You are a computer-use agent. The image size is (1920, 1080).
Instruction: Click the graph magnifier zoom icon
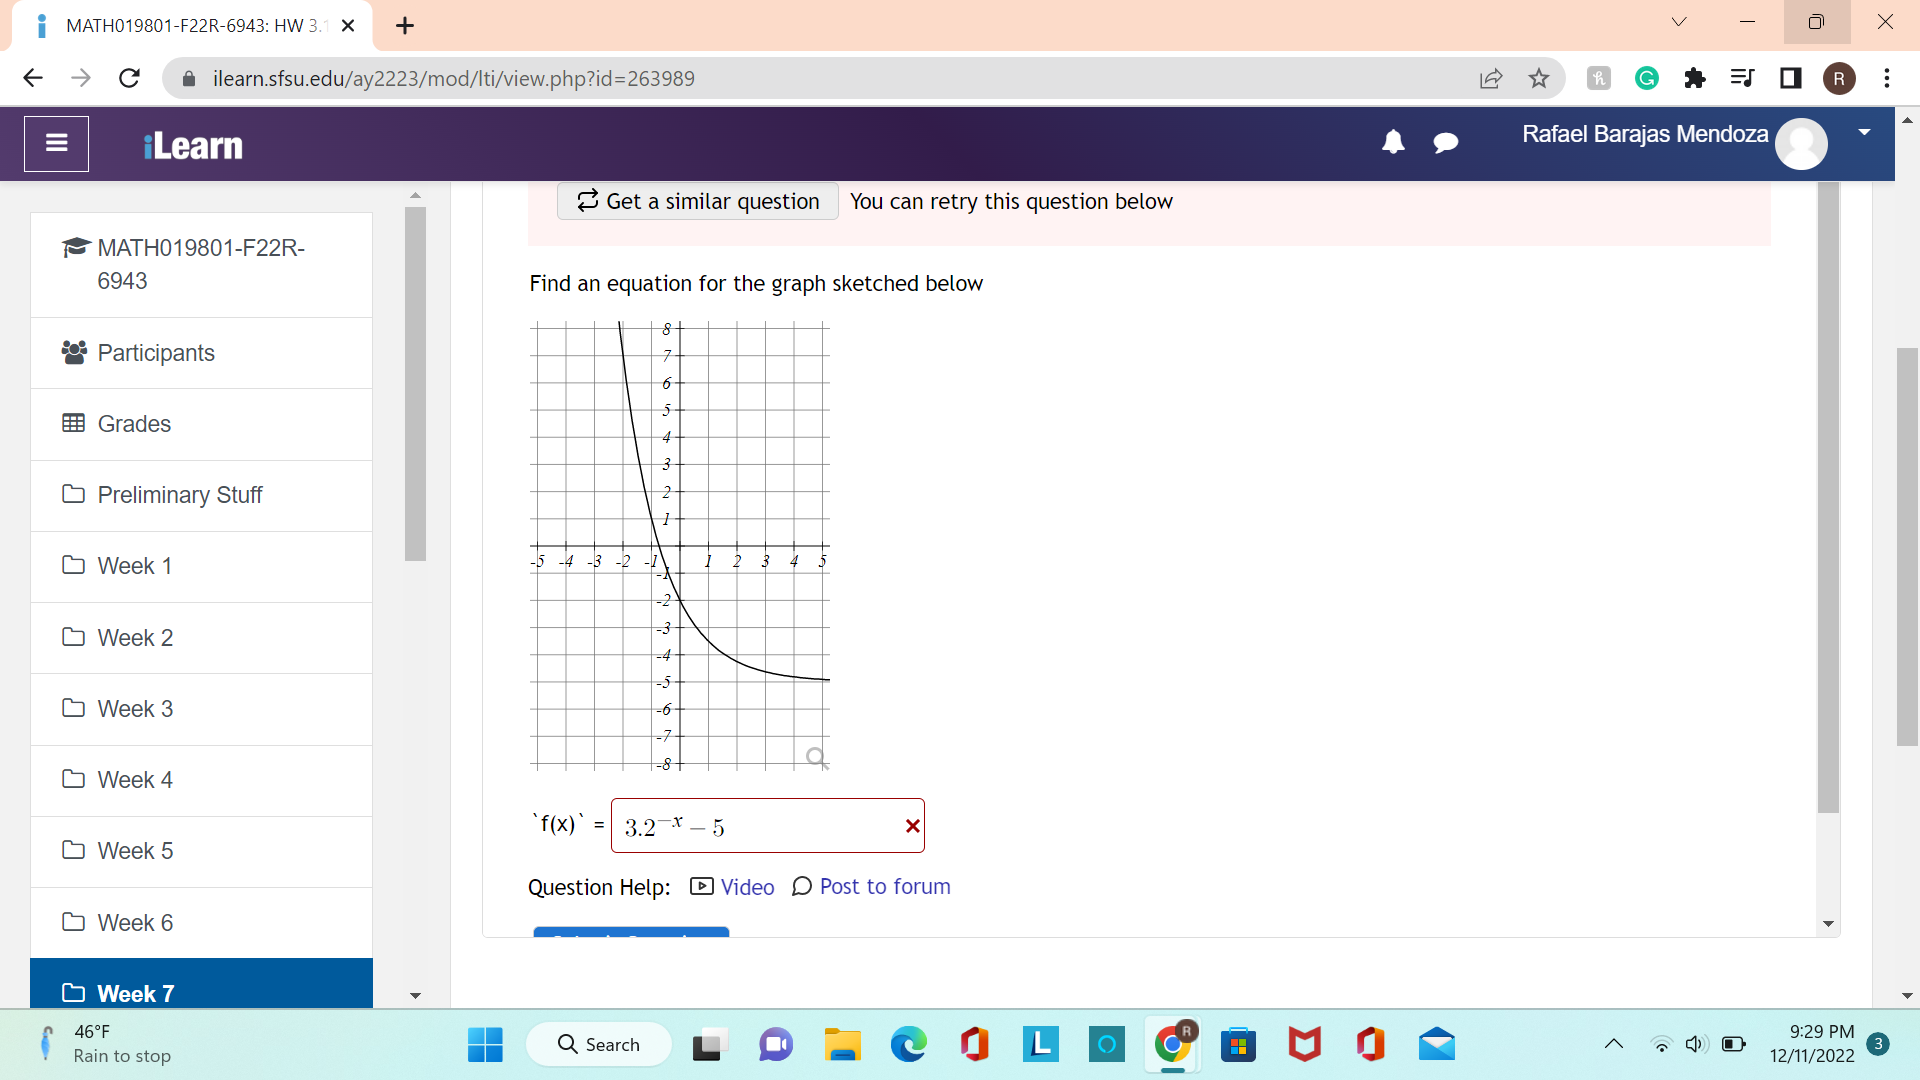click(816, 757)
